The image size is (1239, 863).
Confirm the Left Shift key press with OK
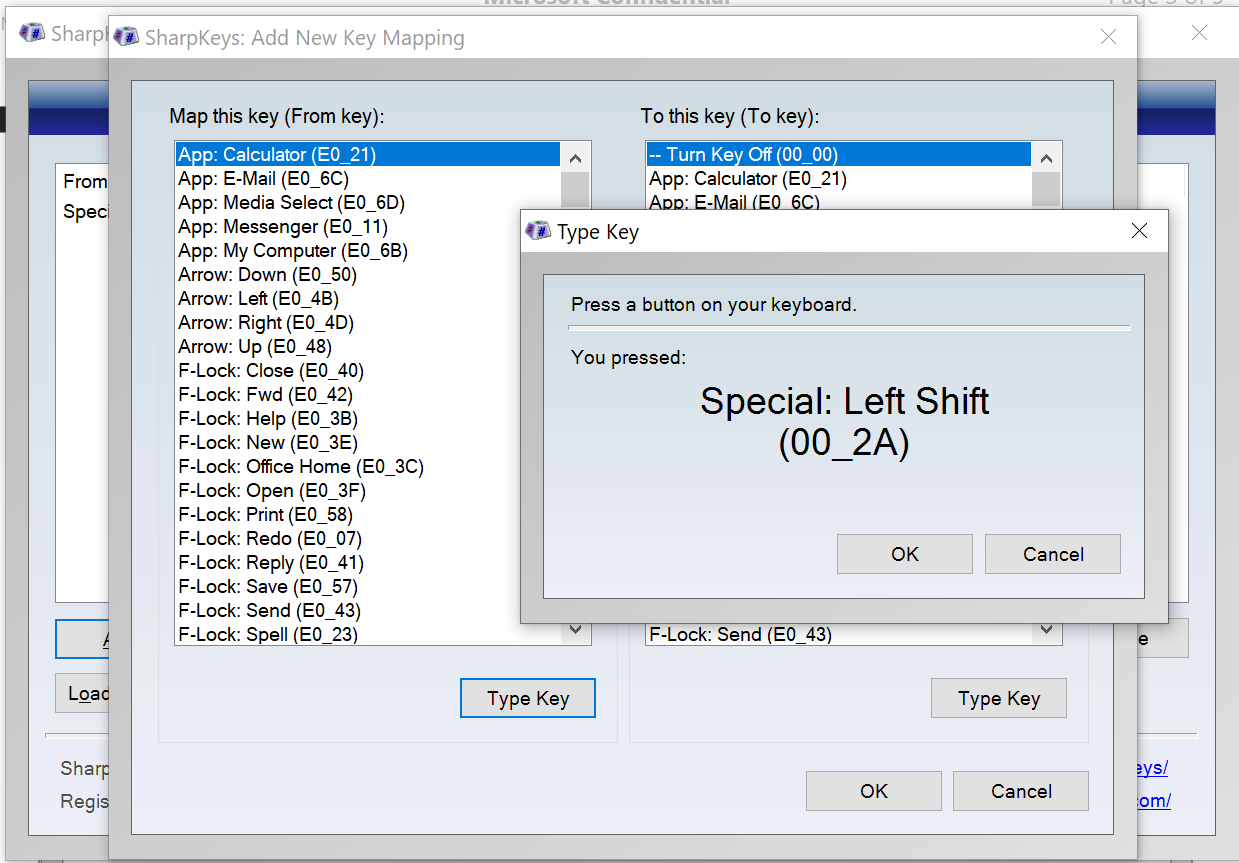click(x=904, y=553)
